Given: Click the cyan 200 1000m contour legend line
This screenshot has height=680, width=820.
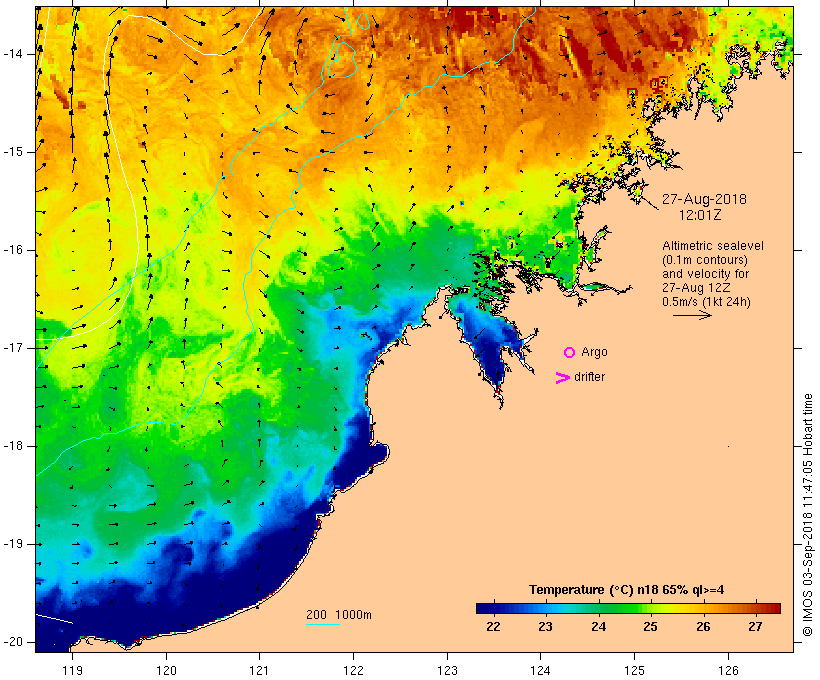Looking at the screenshot, I should 323,624.
